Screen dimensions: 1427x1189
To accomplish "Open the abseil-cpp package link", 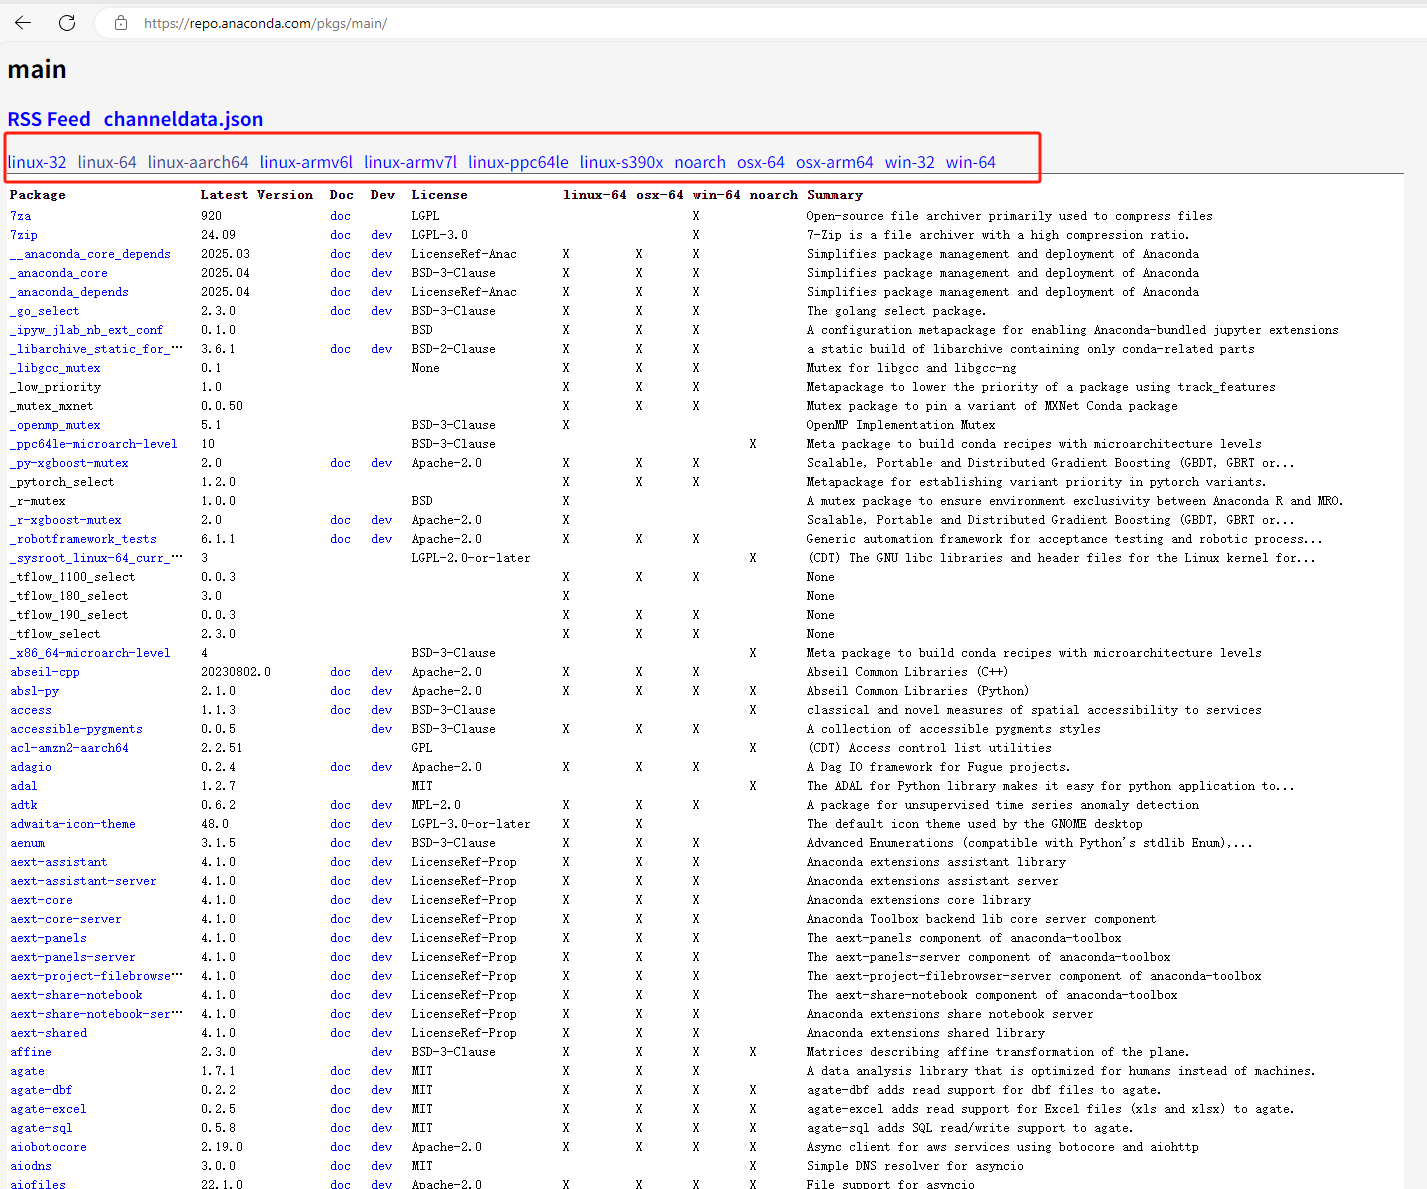I will pyautogui.click(x=45, y=672).
